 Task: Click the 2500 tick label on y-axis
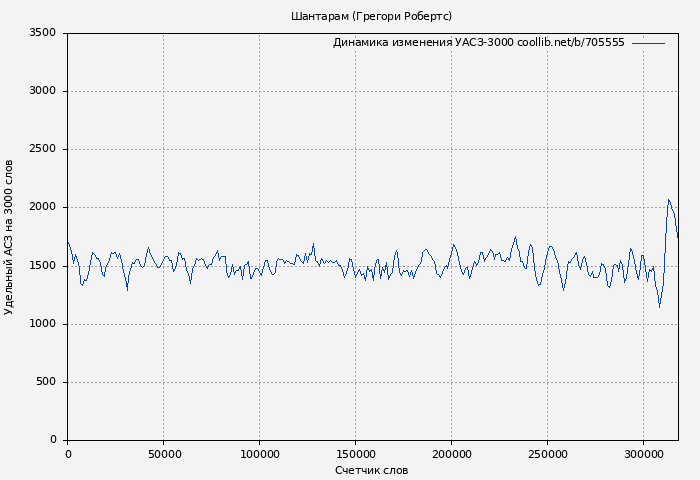[43, 149]
